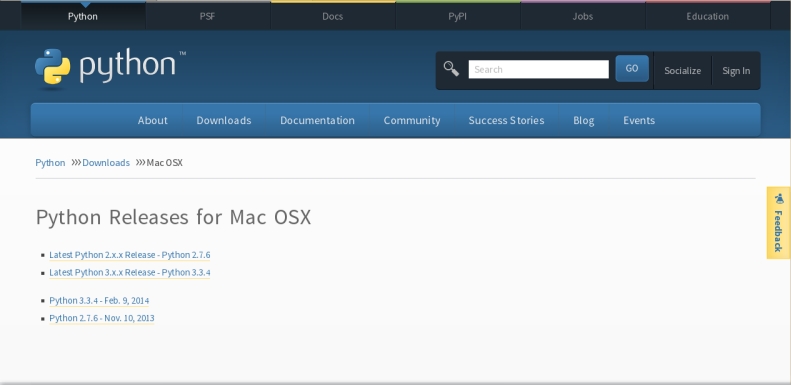Open the Feedback side tab

click(x=778, y=223)
